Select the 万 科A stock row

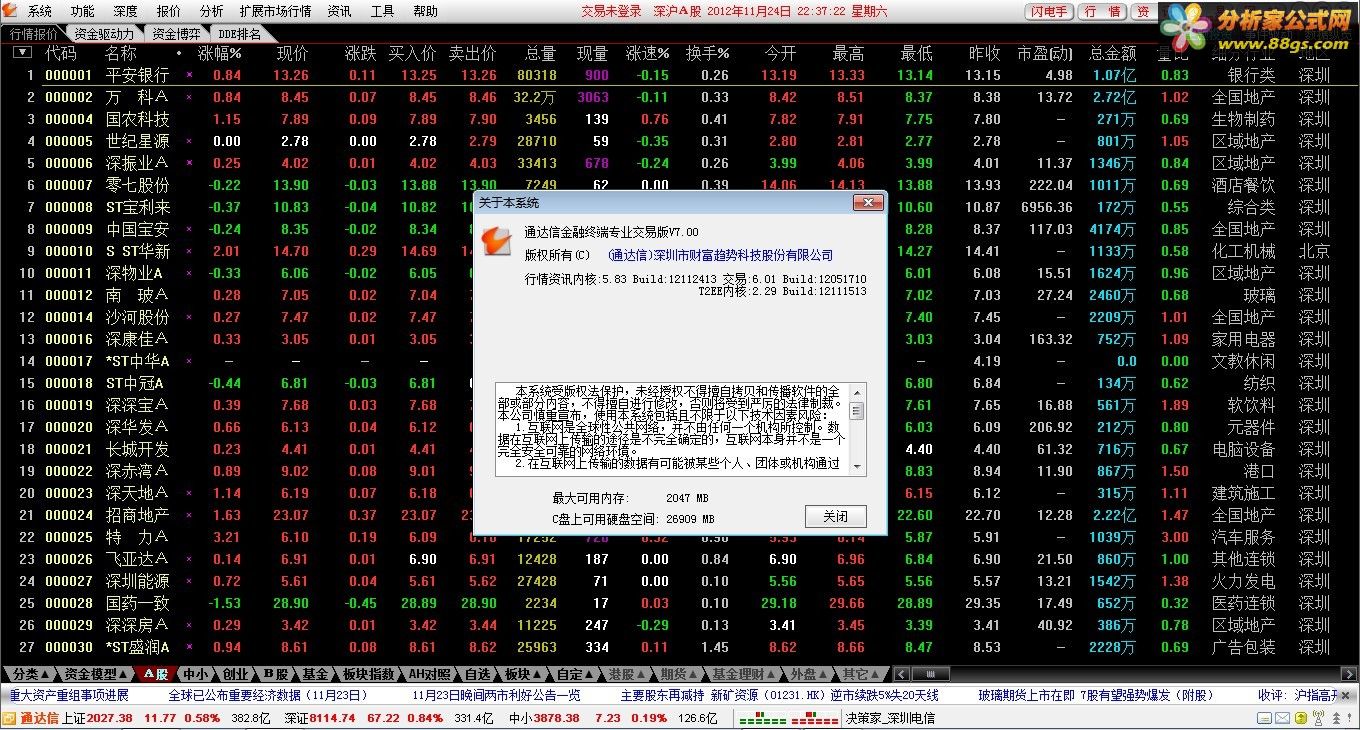(680, 97)
